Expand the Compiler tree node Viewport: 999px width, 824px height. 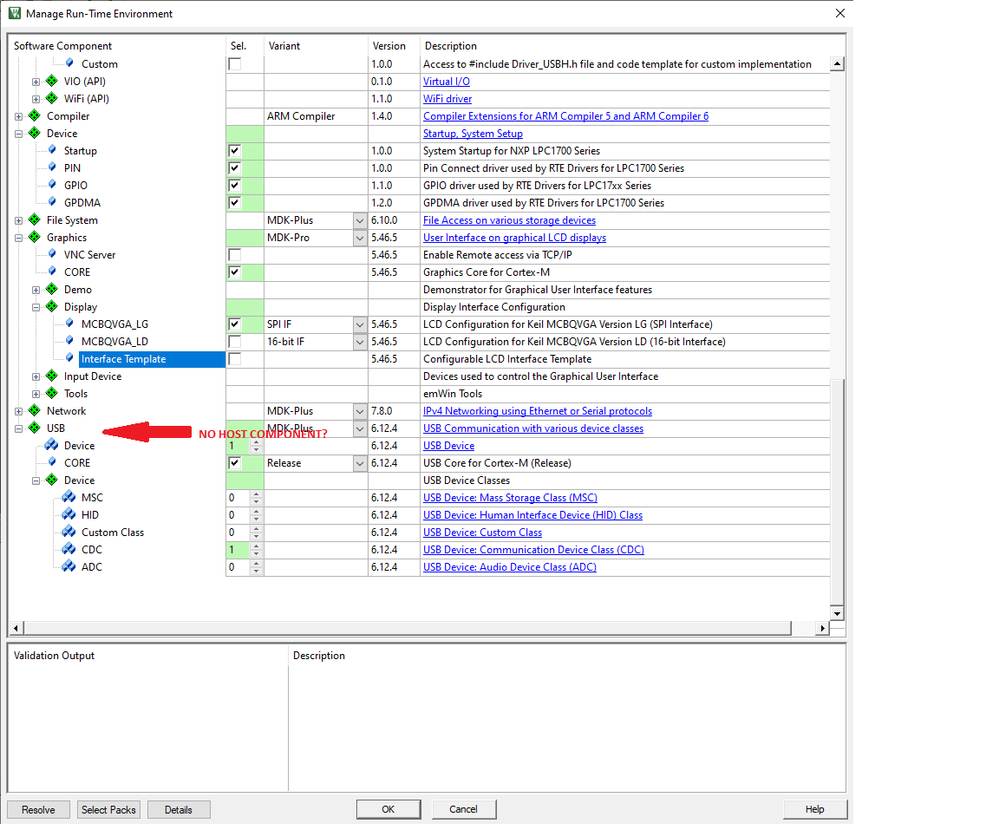click(18, 117)
